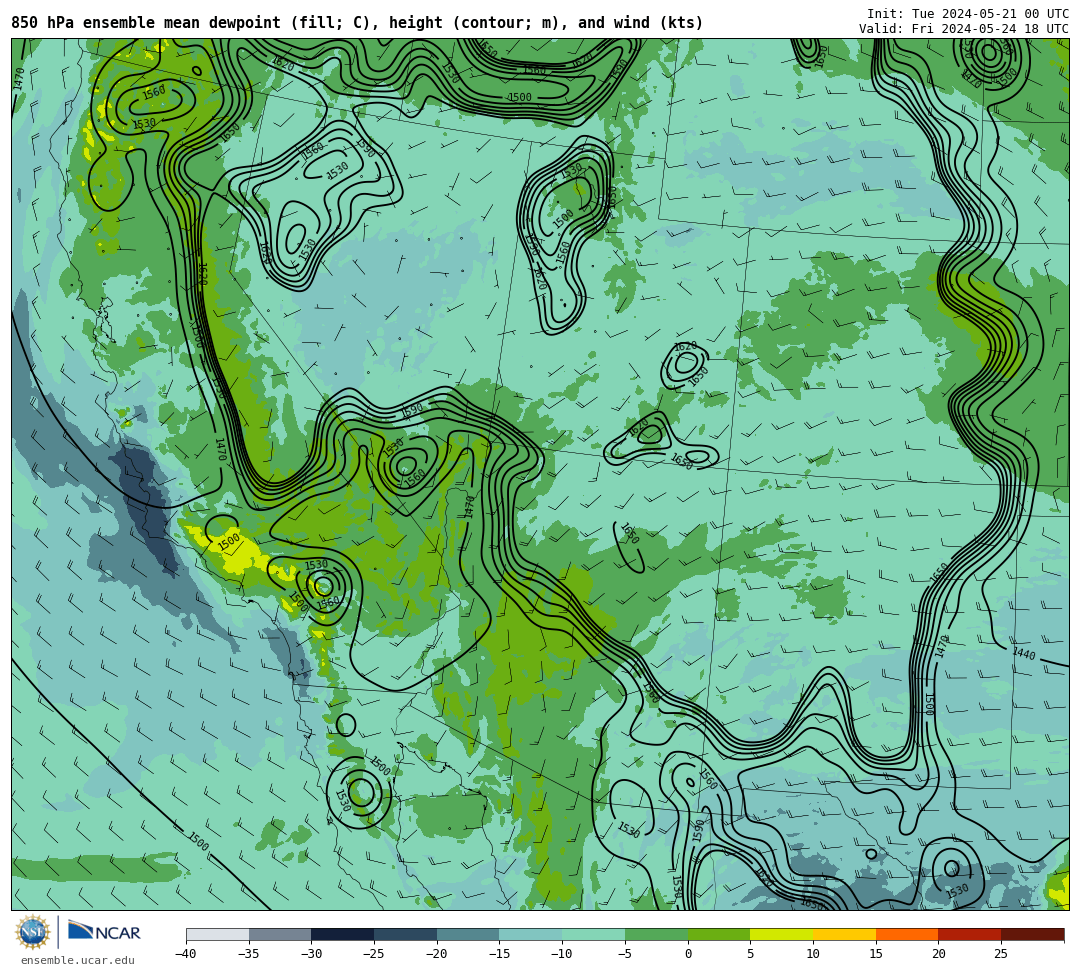Click the -15 colorbar tick label

(x=499, y=954)
